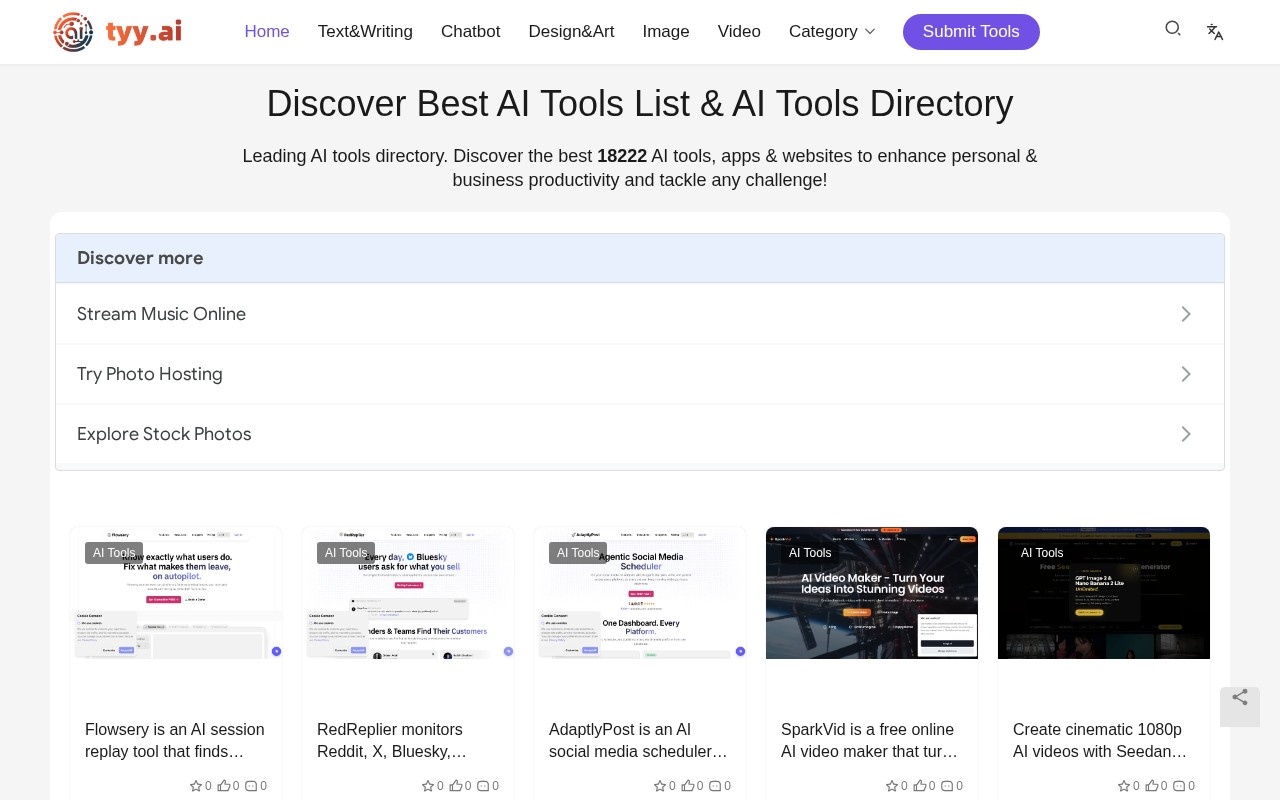Click thumbs-up on the RedReplier card

tap(455, 786)
